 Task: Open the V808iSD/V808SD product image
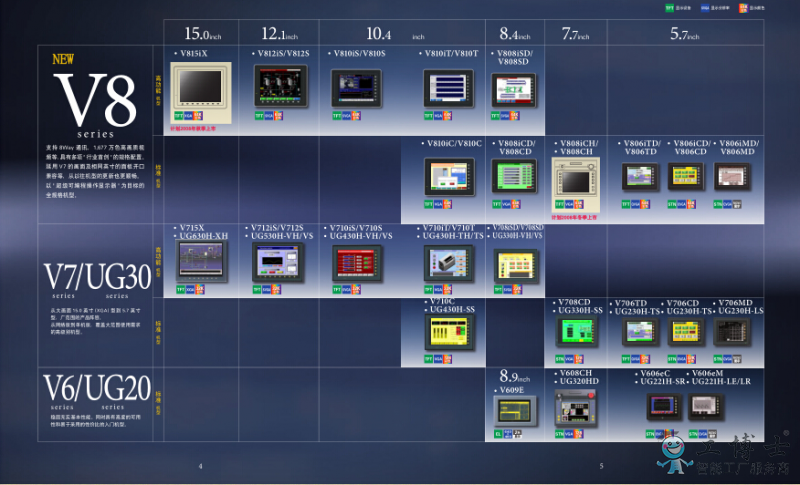pyautogui.click(x=514, y=90)
